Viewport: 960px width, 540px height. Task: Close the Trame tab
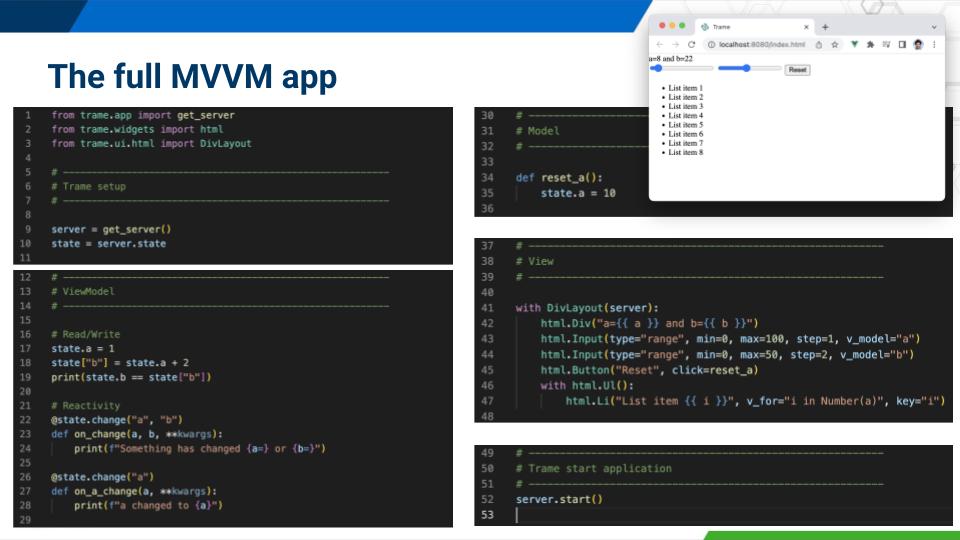point(806,27)
